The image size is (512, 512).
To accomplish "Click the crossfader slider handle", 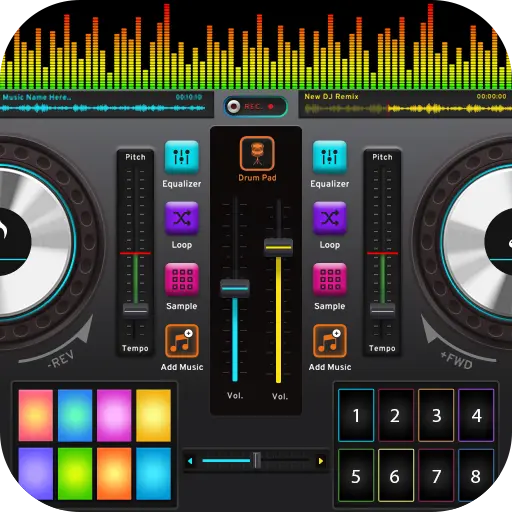I will 256,461.
